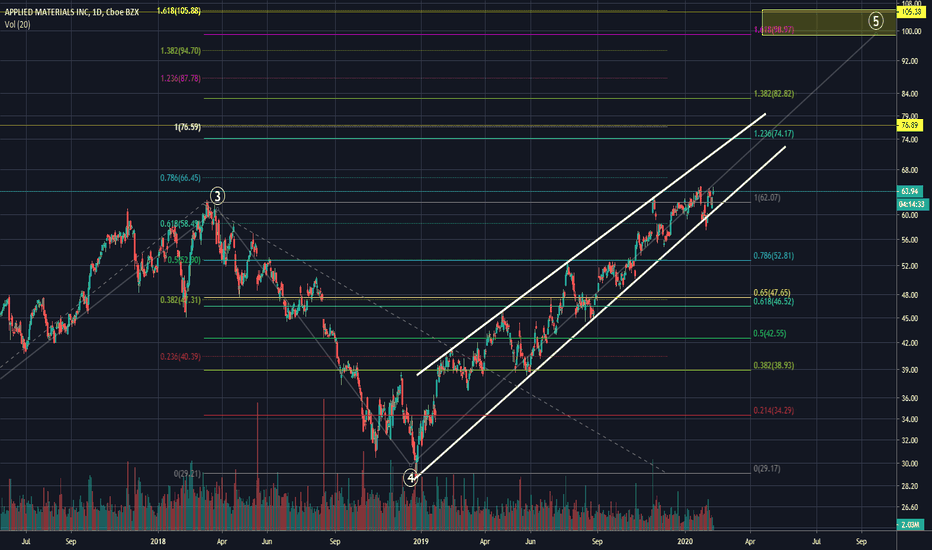Click the 04:14:33 countdown timer label
This screenshot has height=550, width=932.
coord(912,204)
